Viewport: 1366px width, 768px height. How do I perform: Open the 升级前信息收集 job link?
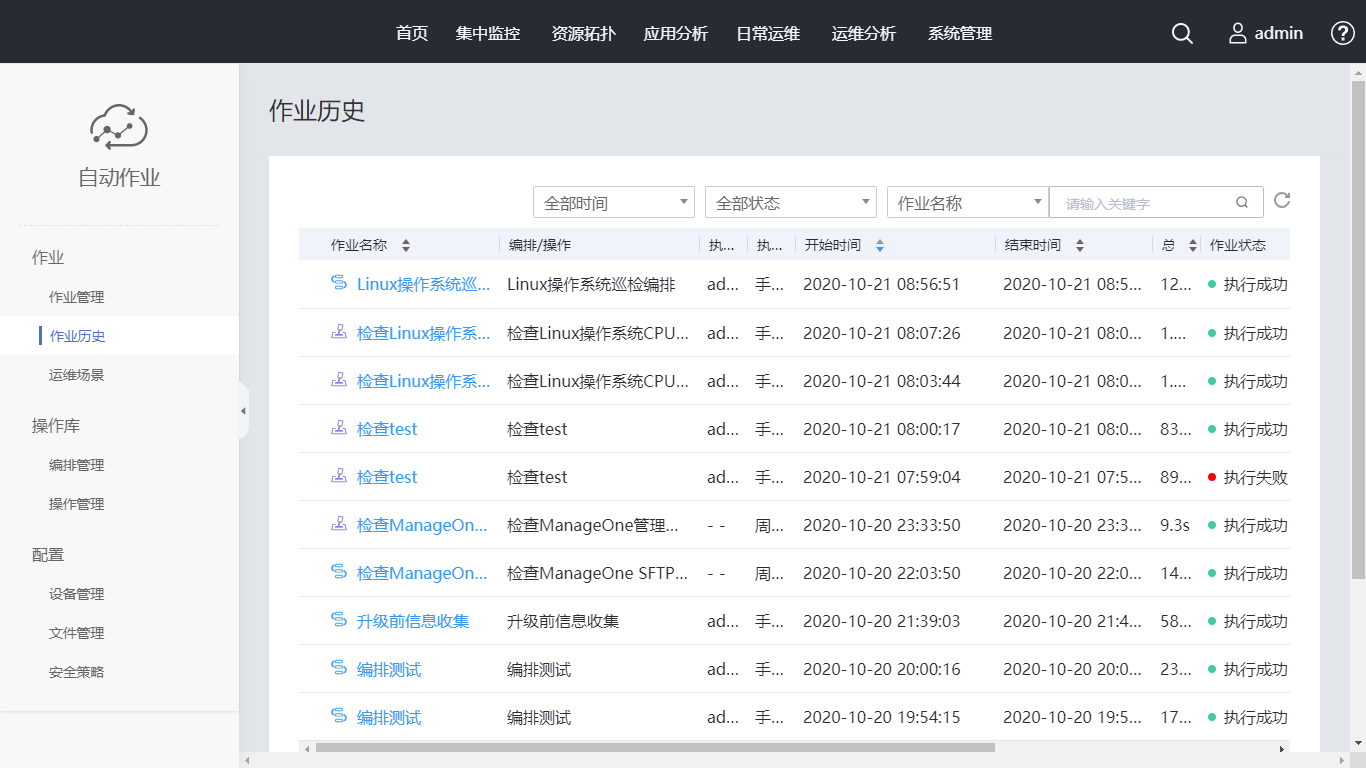pyautogui.click(x=413, y=621)
